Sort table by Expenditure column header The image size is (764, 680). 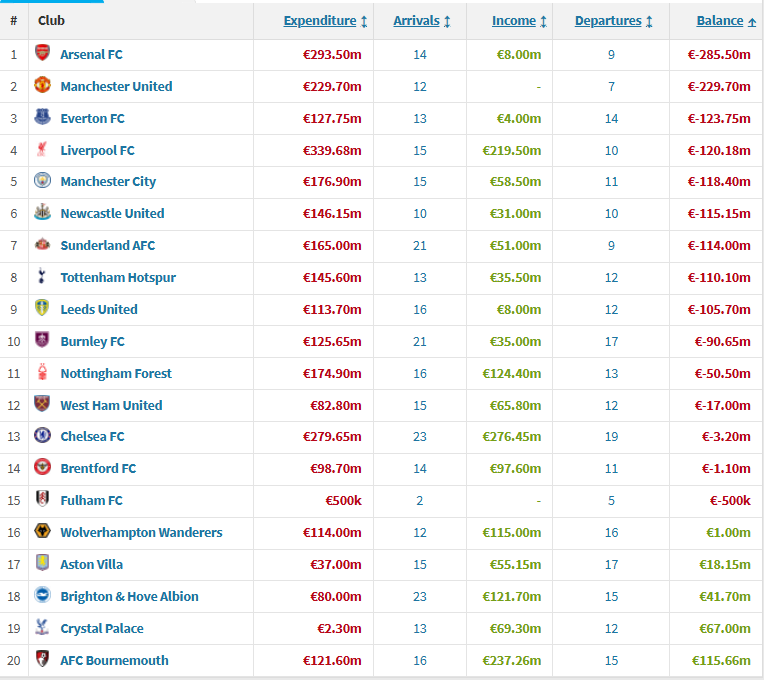coord(320,21)
